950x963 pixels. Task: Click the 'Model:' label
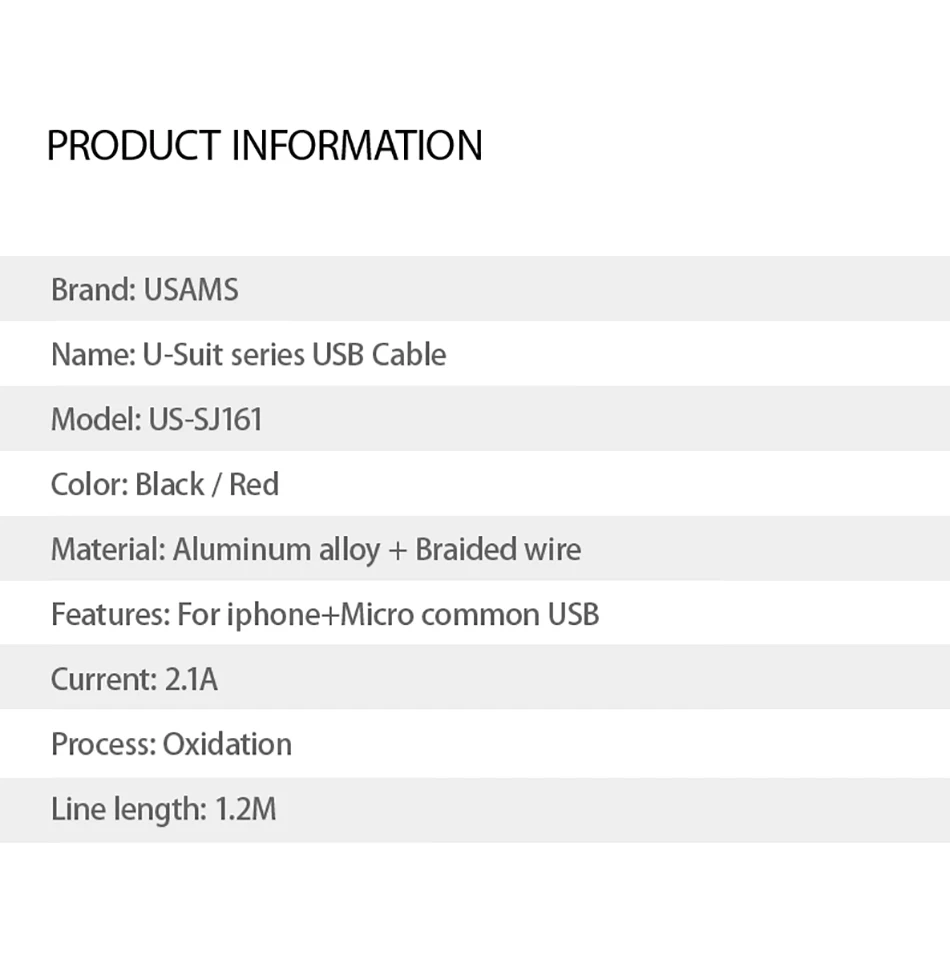coord(96,419)
